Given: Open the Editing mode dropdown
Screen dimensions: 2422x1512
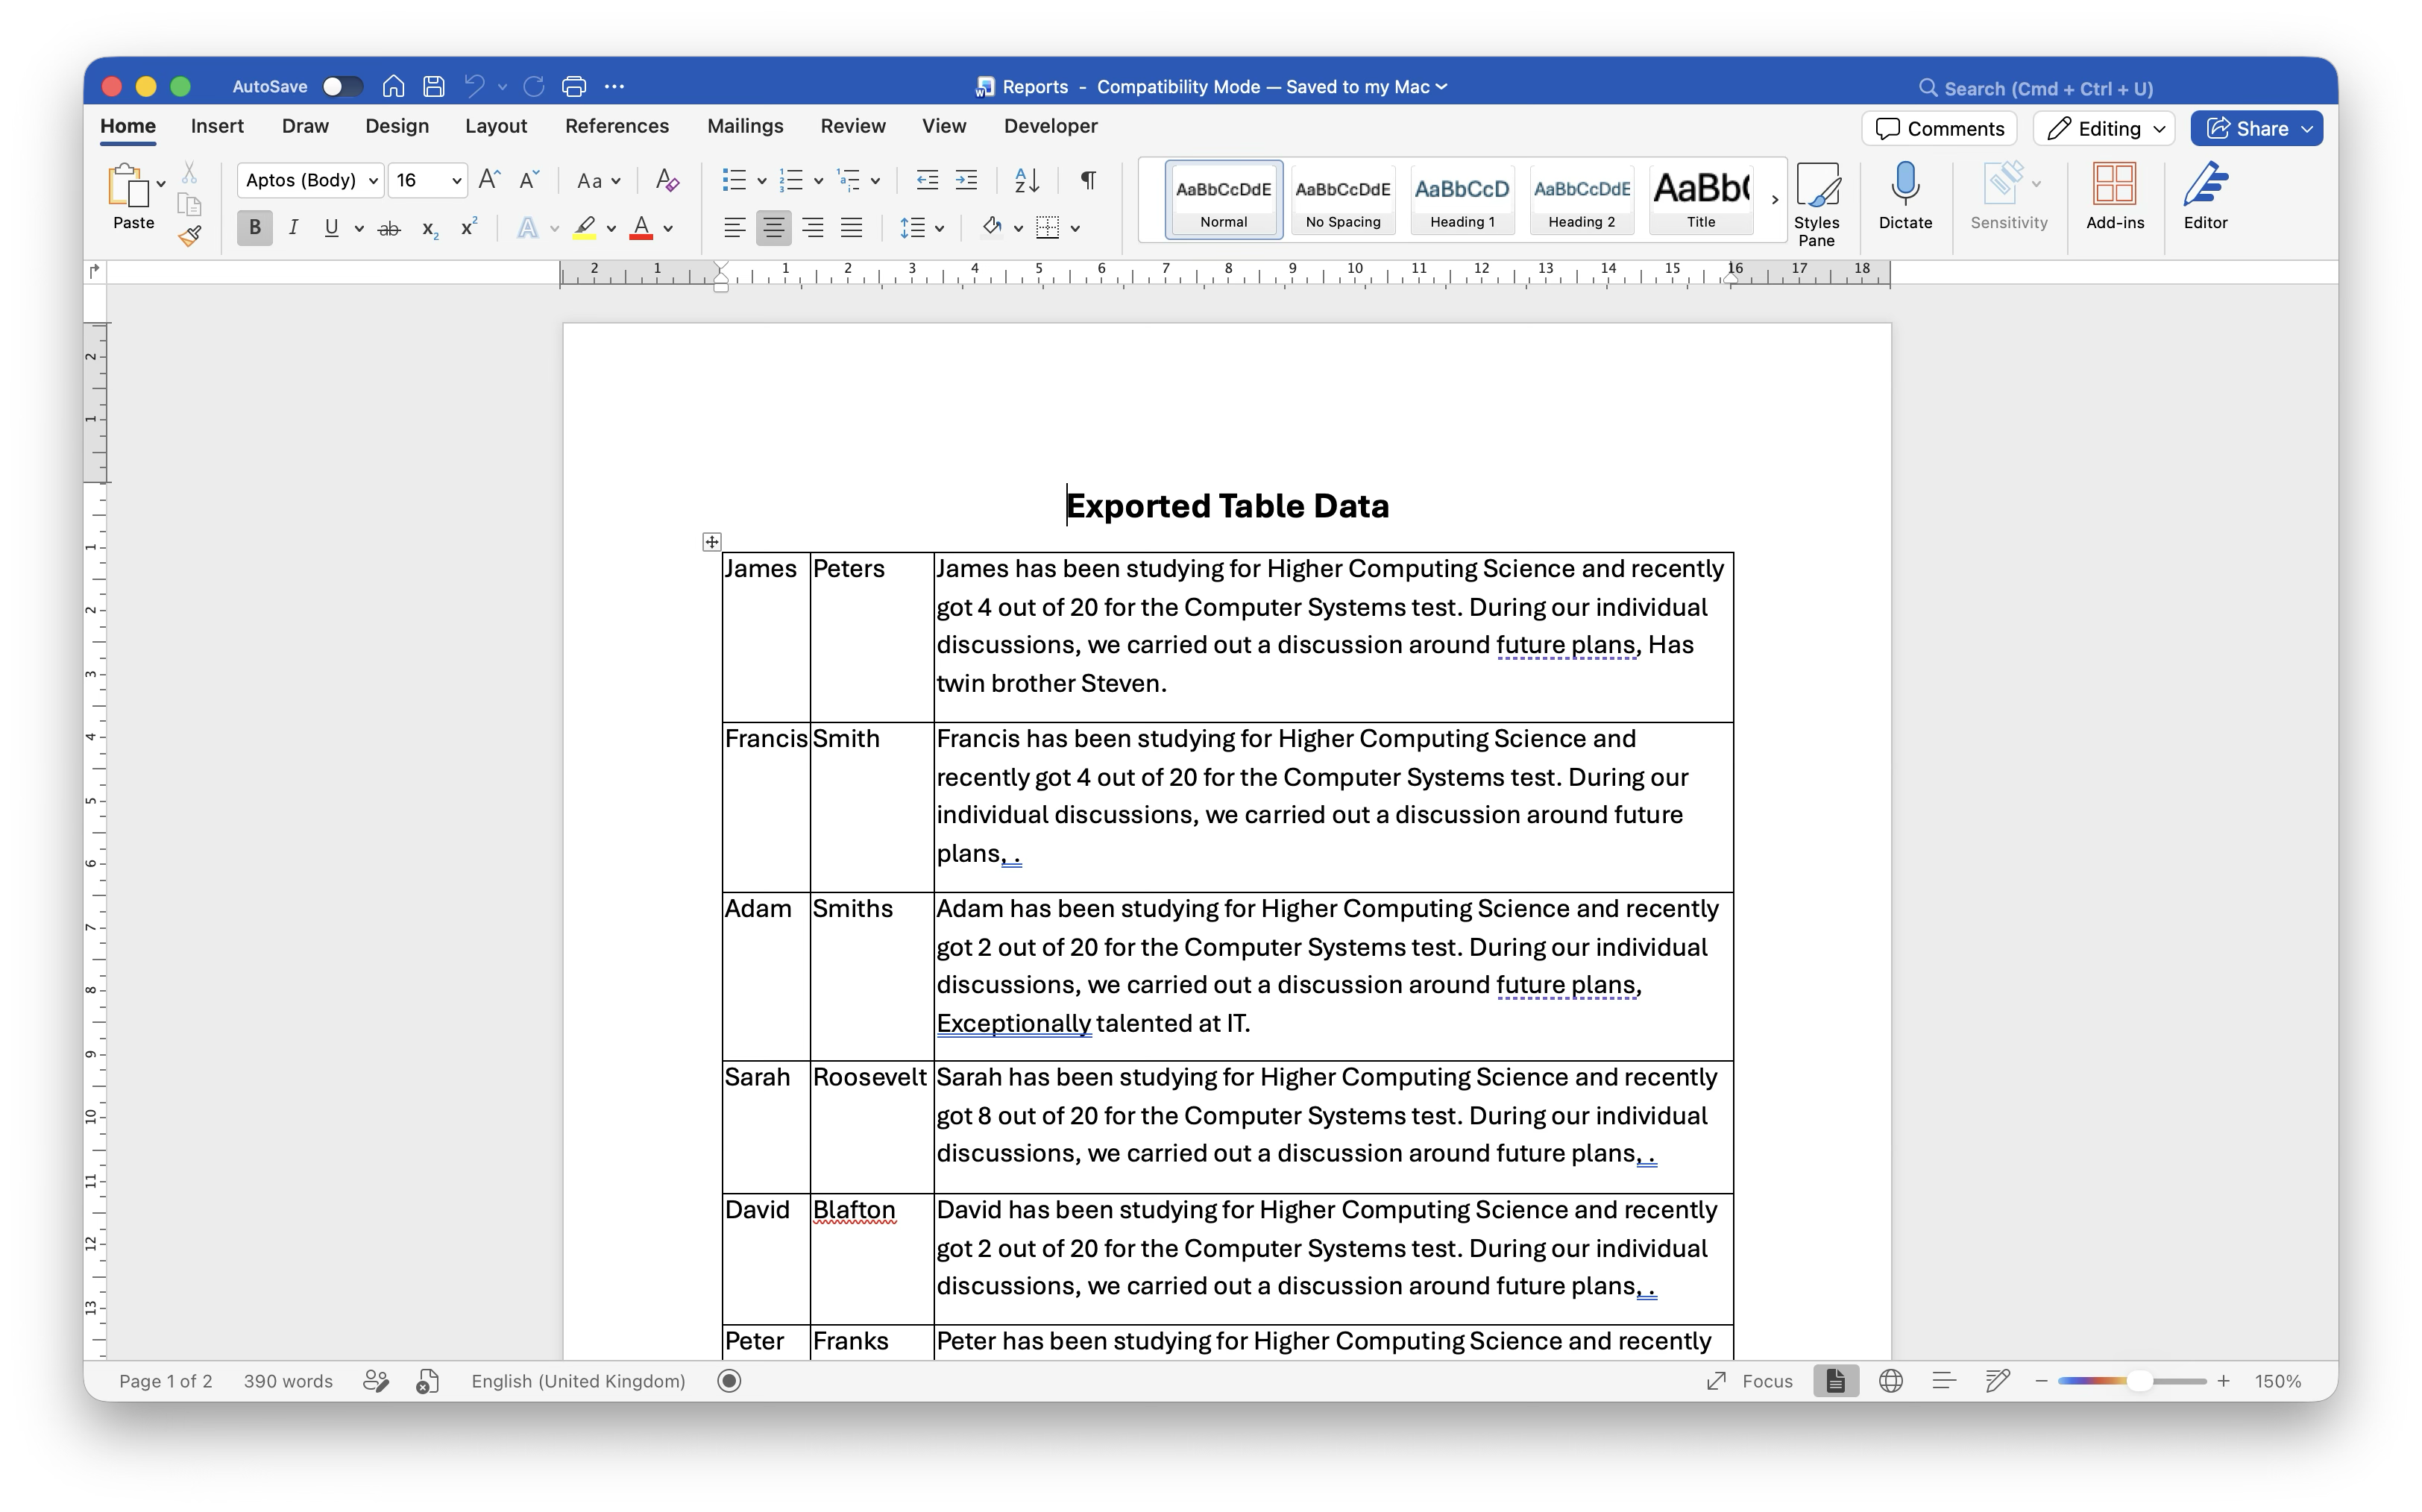Looking at the screenshot, I should [2104, 129].
